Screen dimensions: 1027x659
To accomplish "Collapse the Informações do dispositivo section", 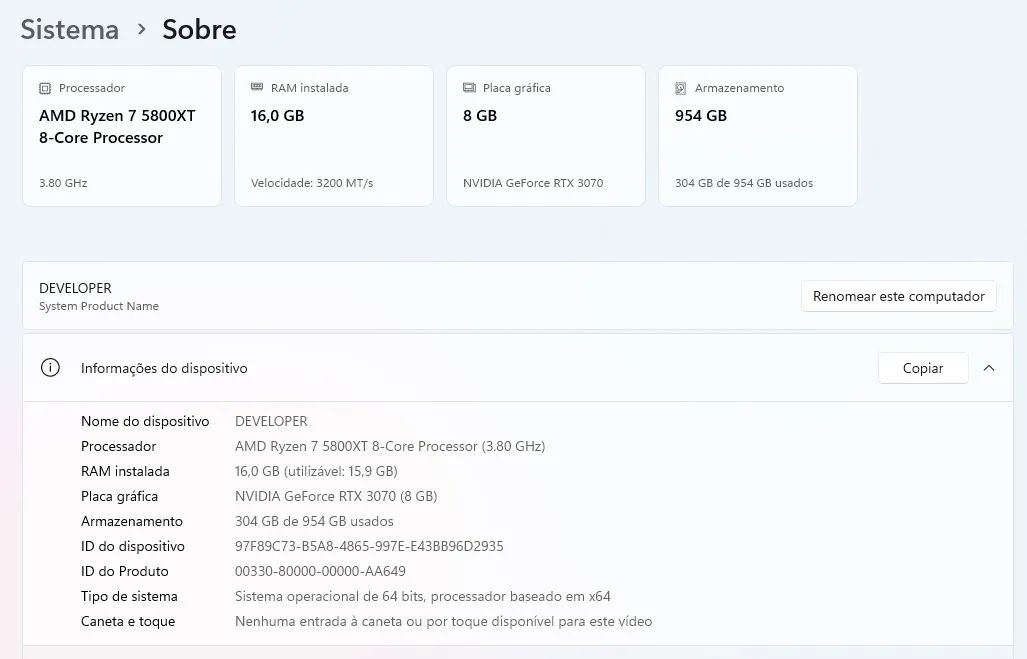I will pos(989,368).
